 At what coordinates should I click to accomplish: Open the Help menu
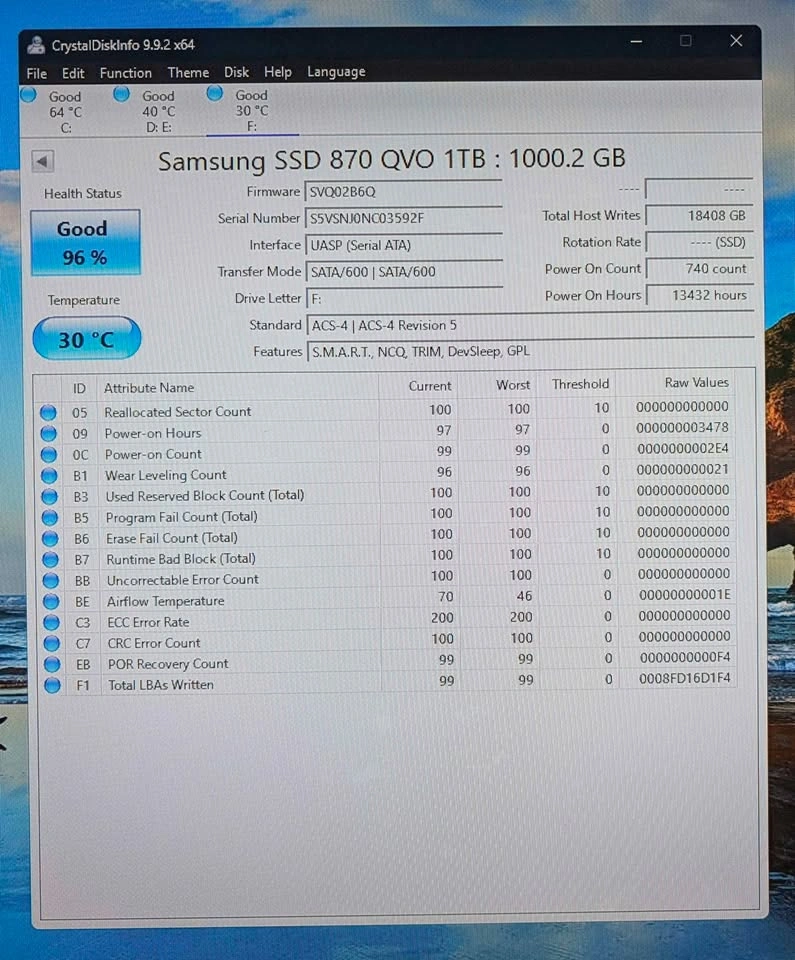[277, 72]
